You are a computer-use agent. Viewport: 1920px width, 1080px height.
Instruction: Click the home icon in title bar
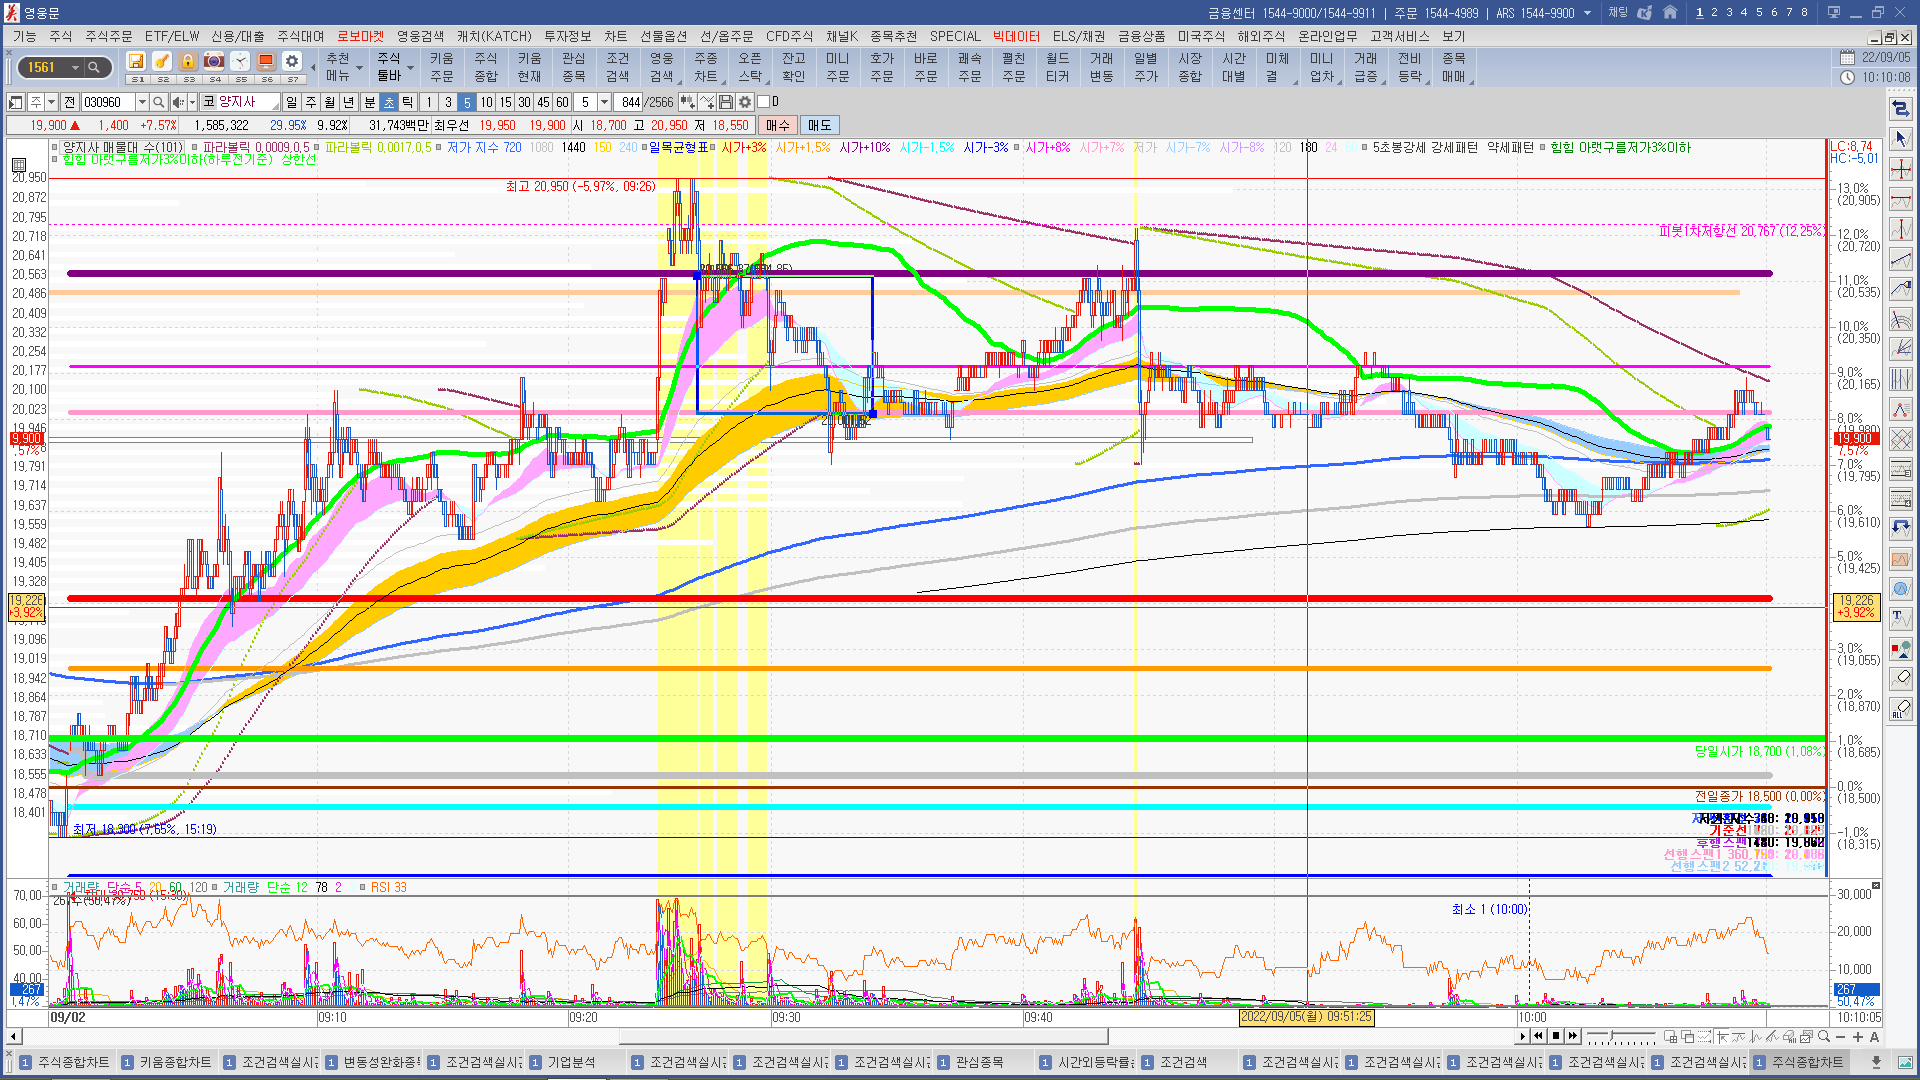1670,13
